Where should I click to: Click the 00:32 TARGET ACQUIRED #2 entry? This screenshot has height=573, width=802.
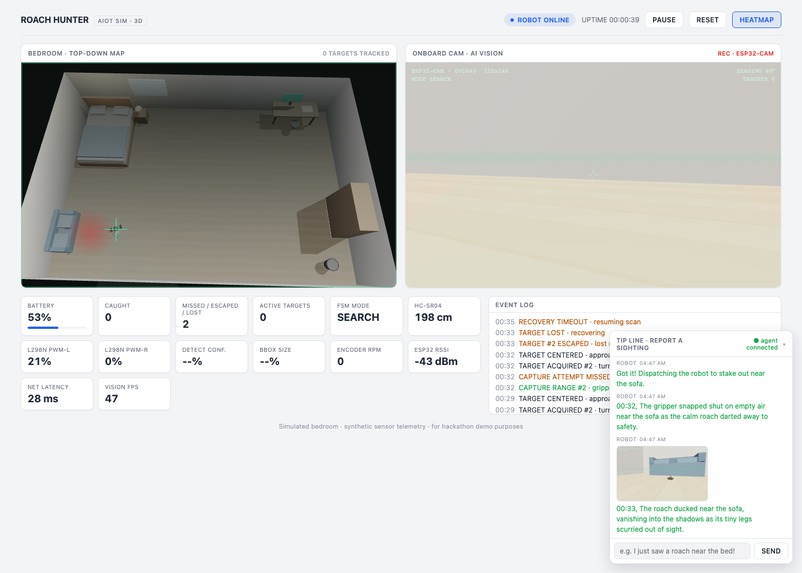[x=552, y=366]
